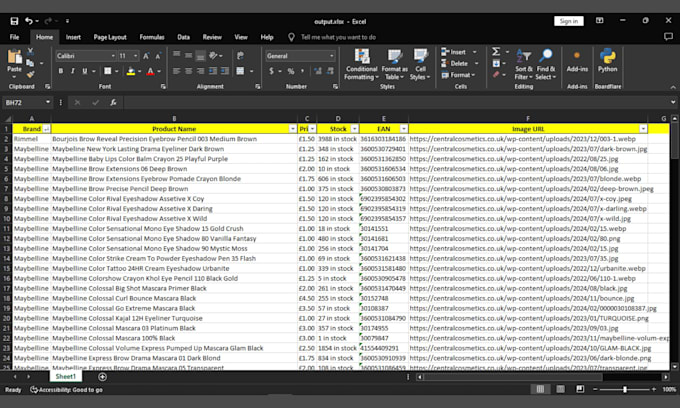Viewport: 680px width, 408px height.
Task: Open Conditional Formatting menu
Action: click(x=361, y=64)
